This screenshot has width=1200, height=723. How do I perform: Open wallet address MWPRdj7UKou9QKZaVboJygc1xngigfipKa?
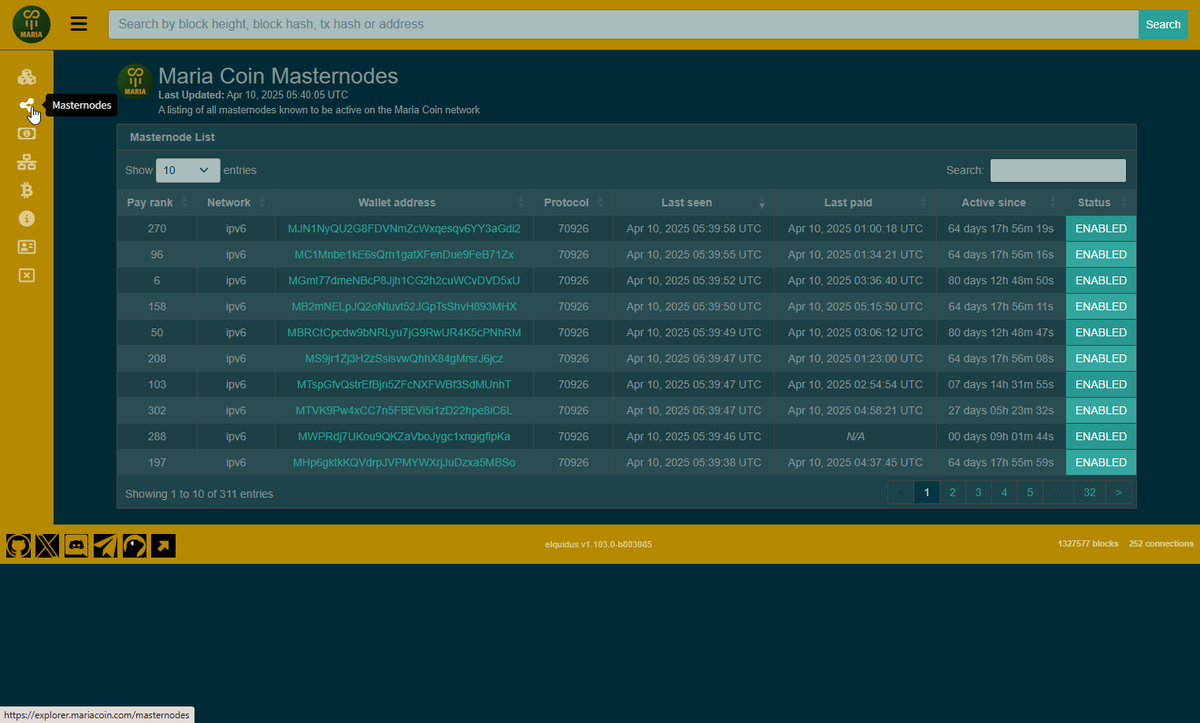click(x=404, y=436)
